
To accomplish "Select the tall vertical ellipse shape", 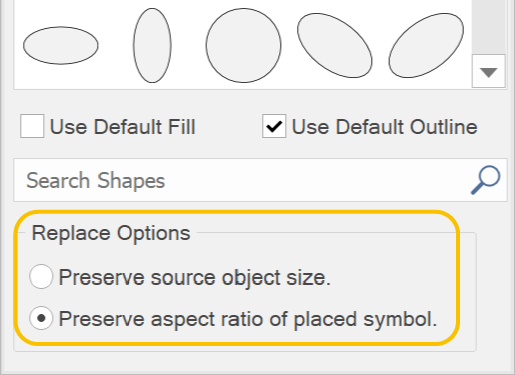I will pyautogui.click(x=152, y=45).
